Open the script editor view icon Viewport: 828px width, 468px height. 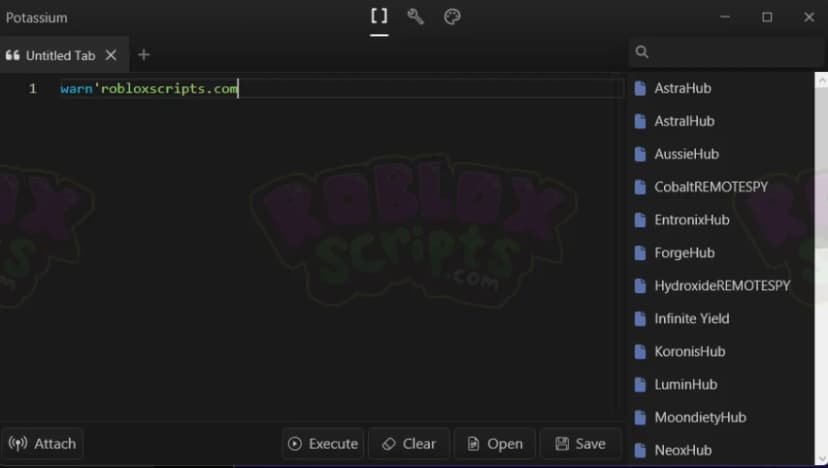(x=379, y=16)
